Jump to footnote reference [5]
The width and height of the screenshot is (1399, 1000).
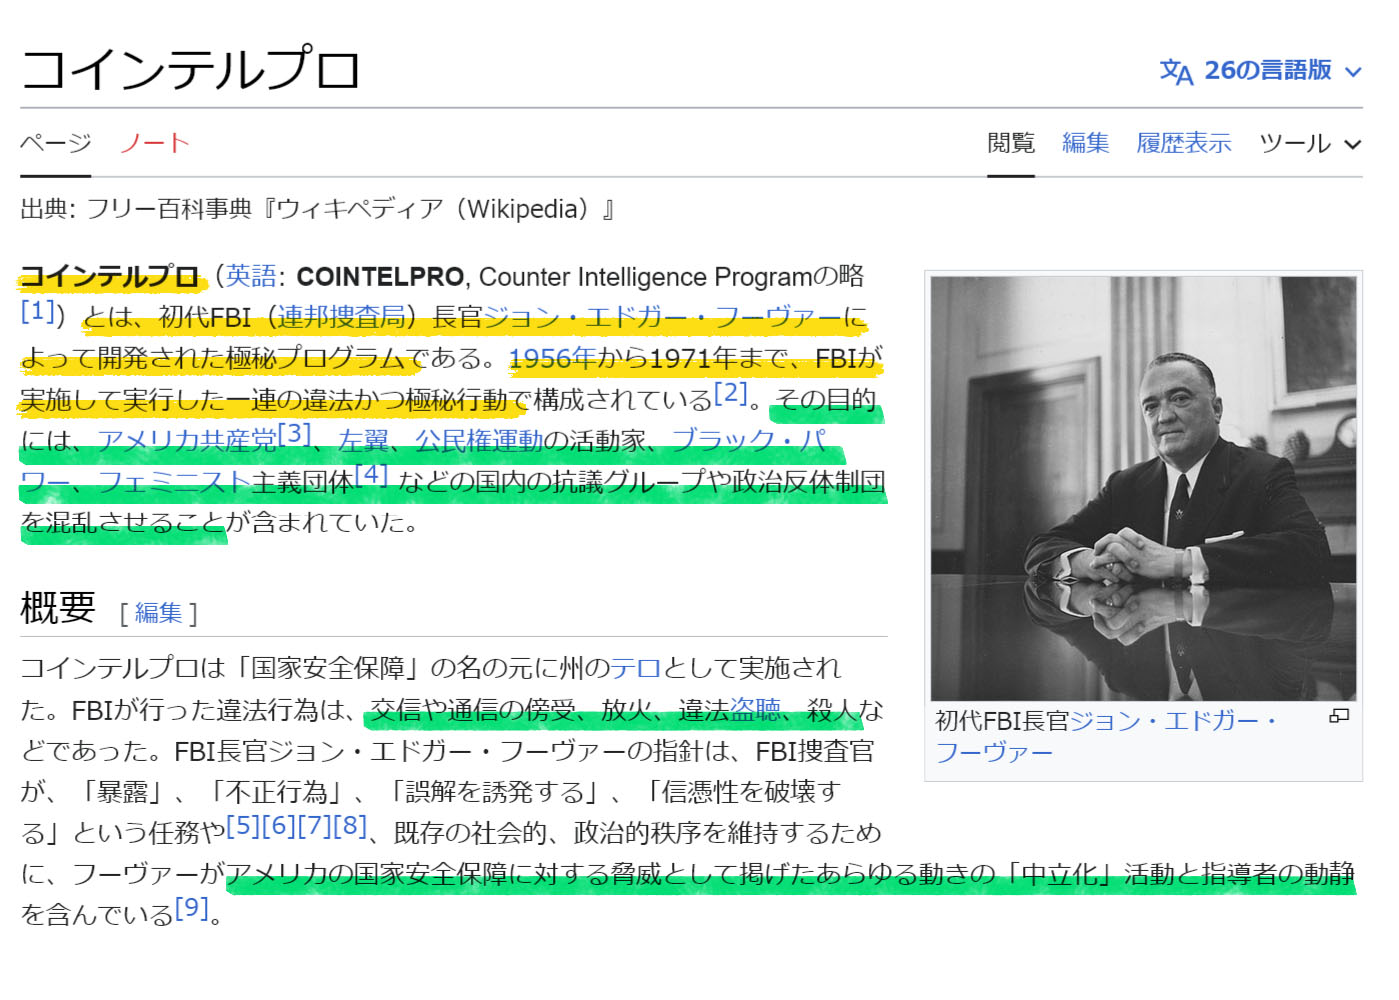tap(244, 825)
